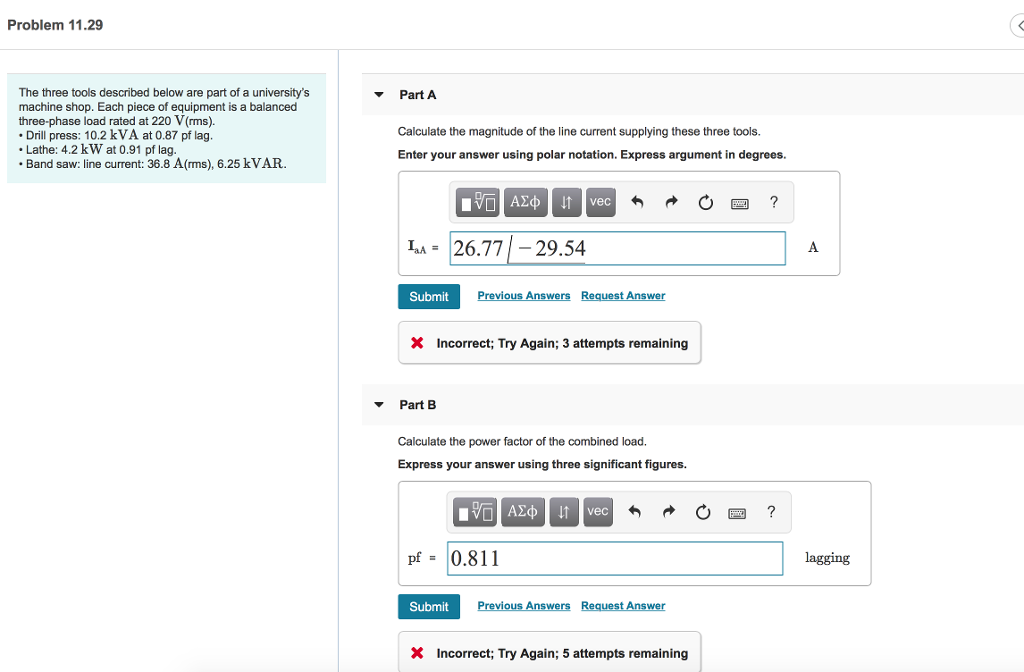The height and width of the screenshot is (672, 1024).
Task: Select the IaA answer input field
Action: coord(617,247)
